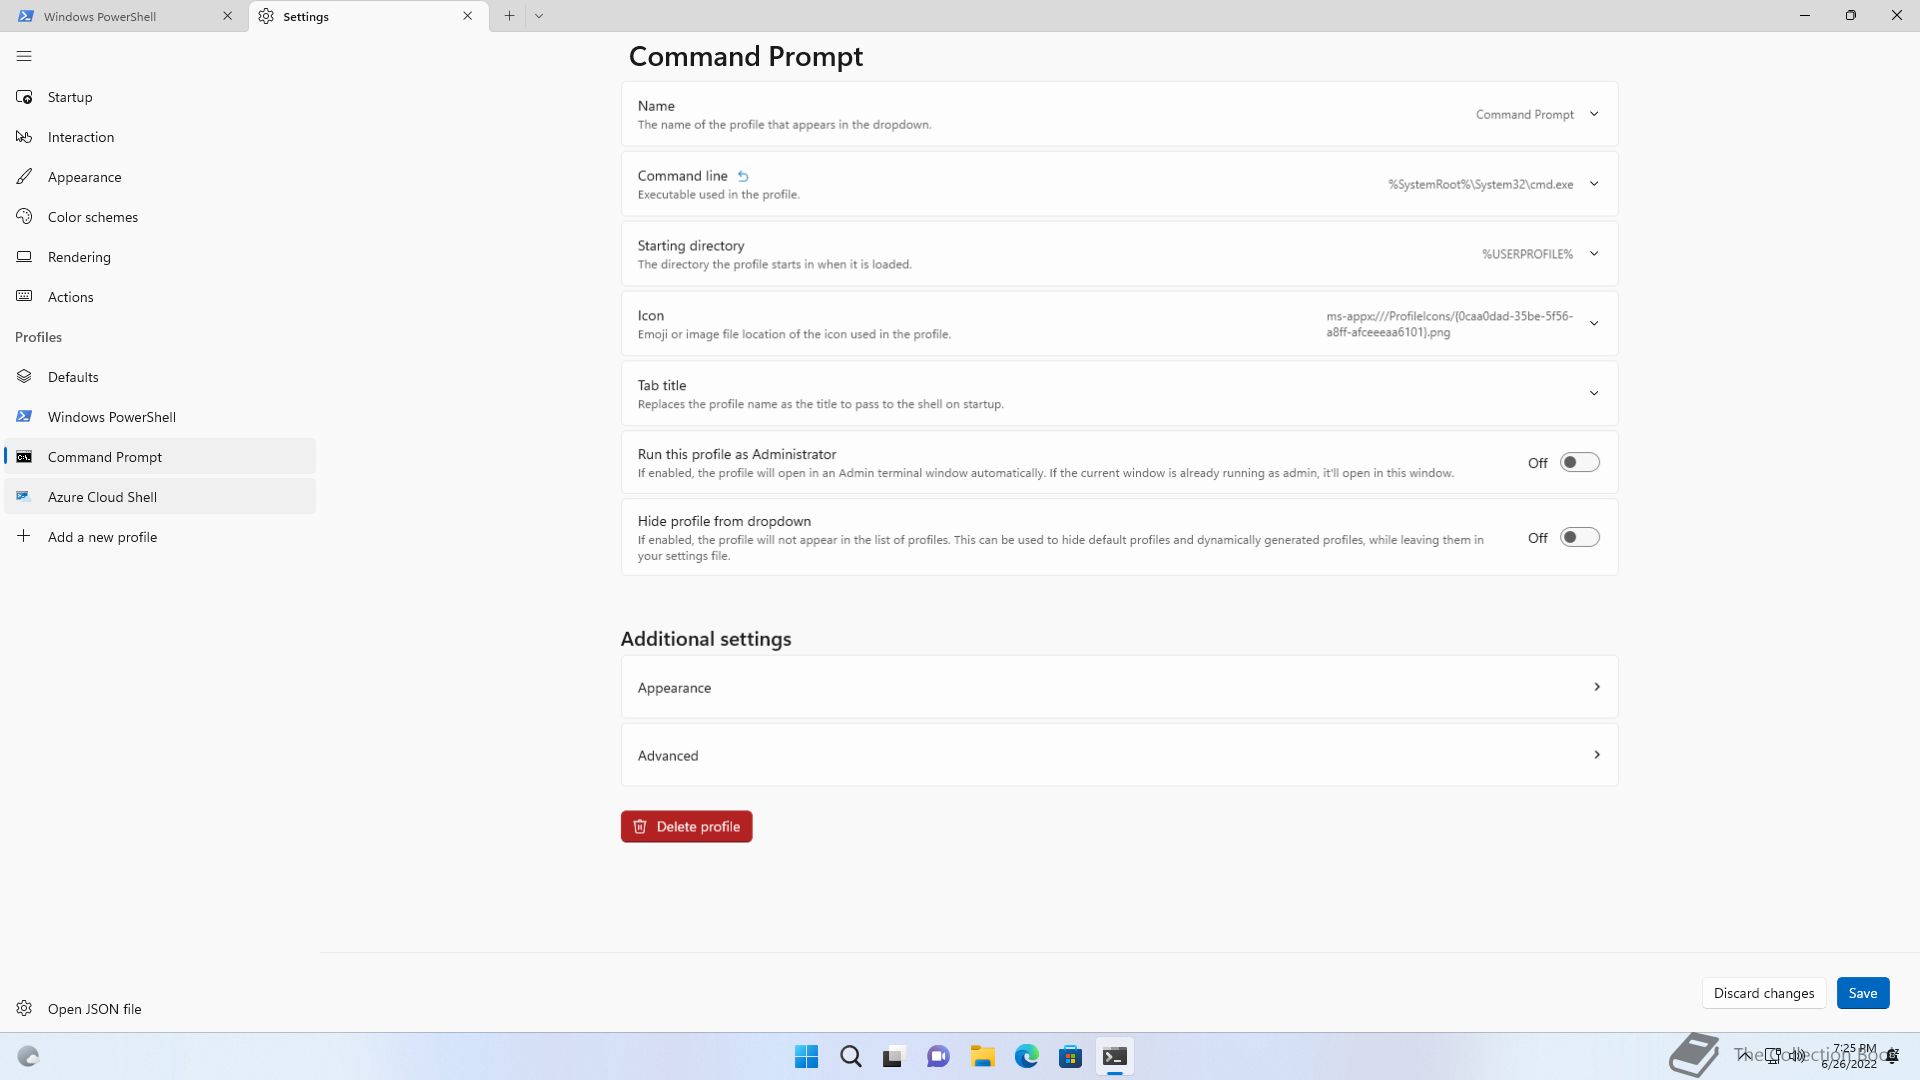The image size is (1920, 1080).
Task: Click the Save button
Action: (1862, 993)
